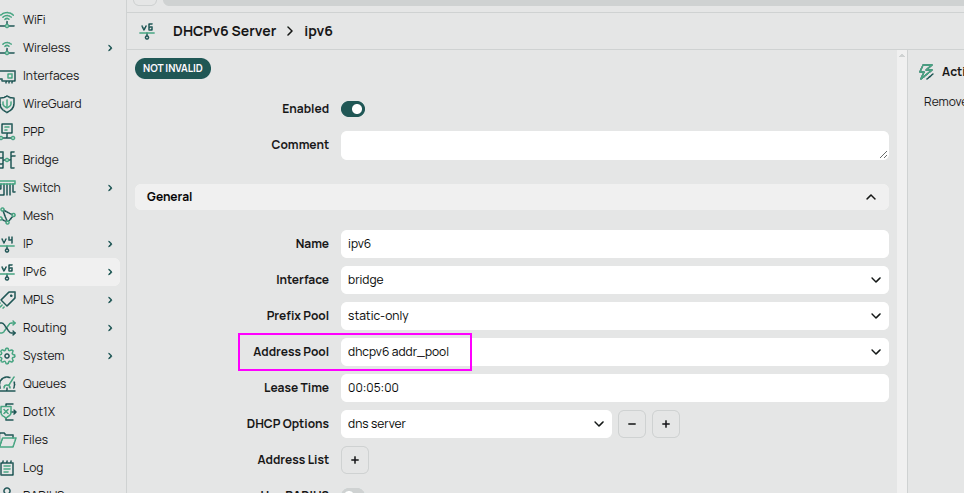The width and height of the screenshot is (964, 493).
Task: Open the Prefix Pool dropdown
Action: pyautogui.click(x=614, y=316)
